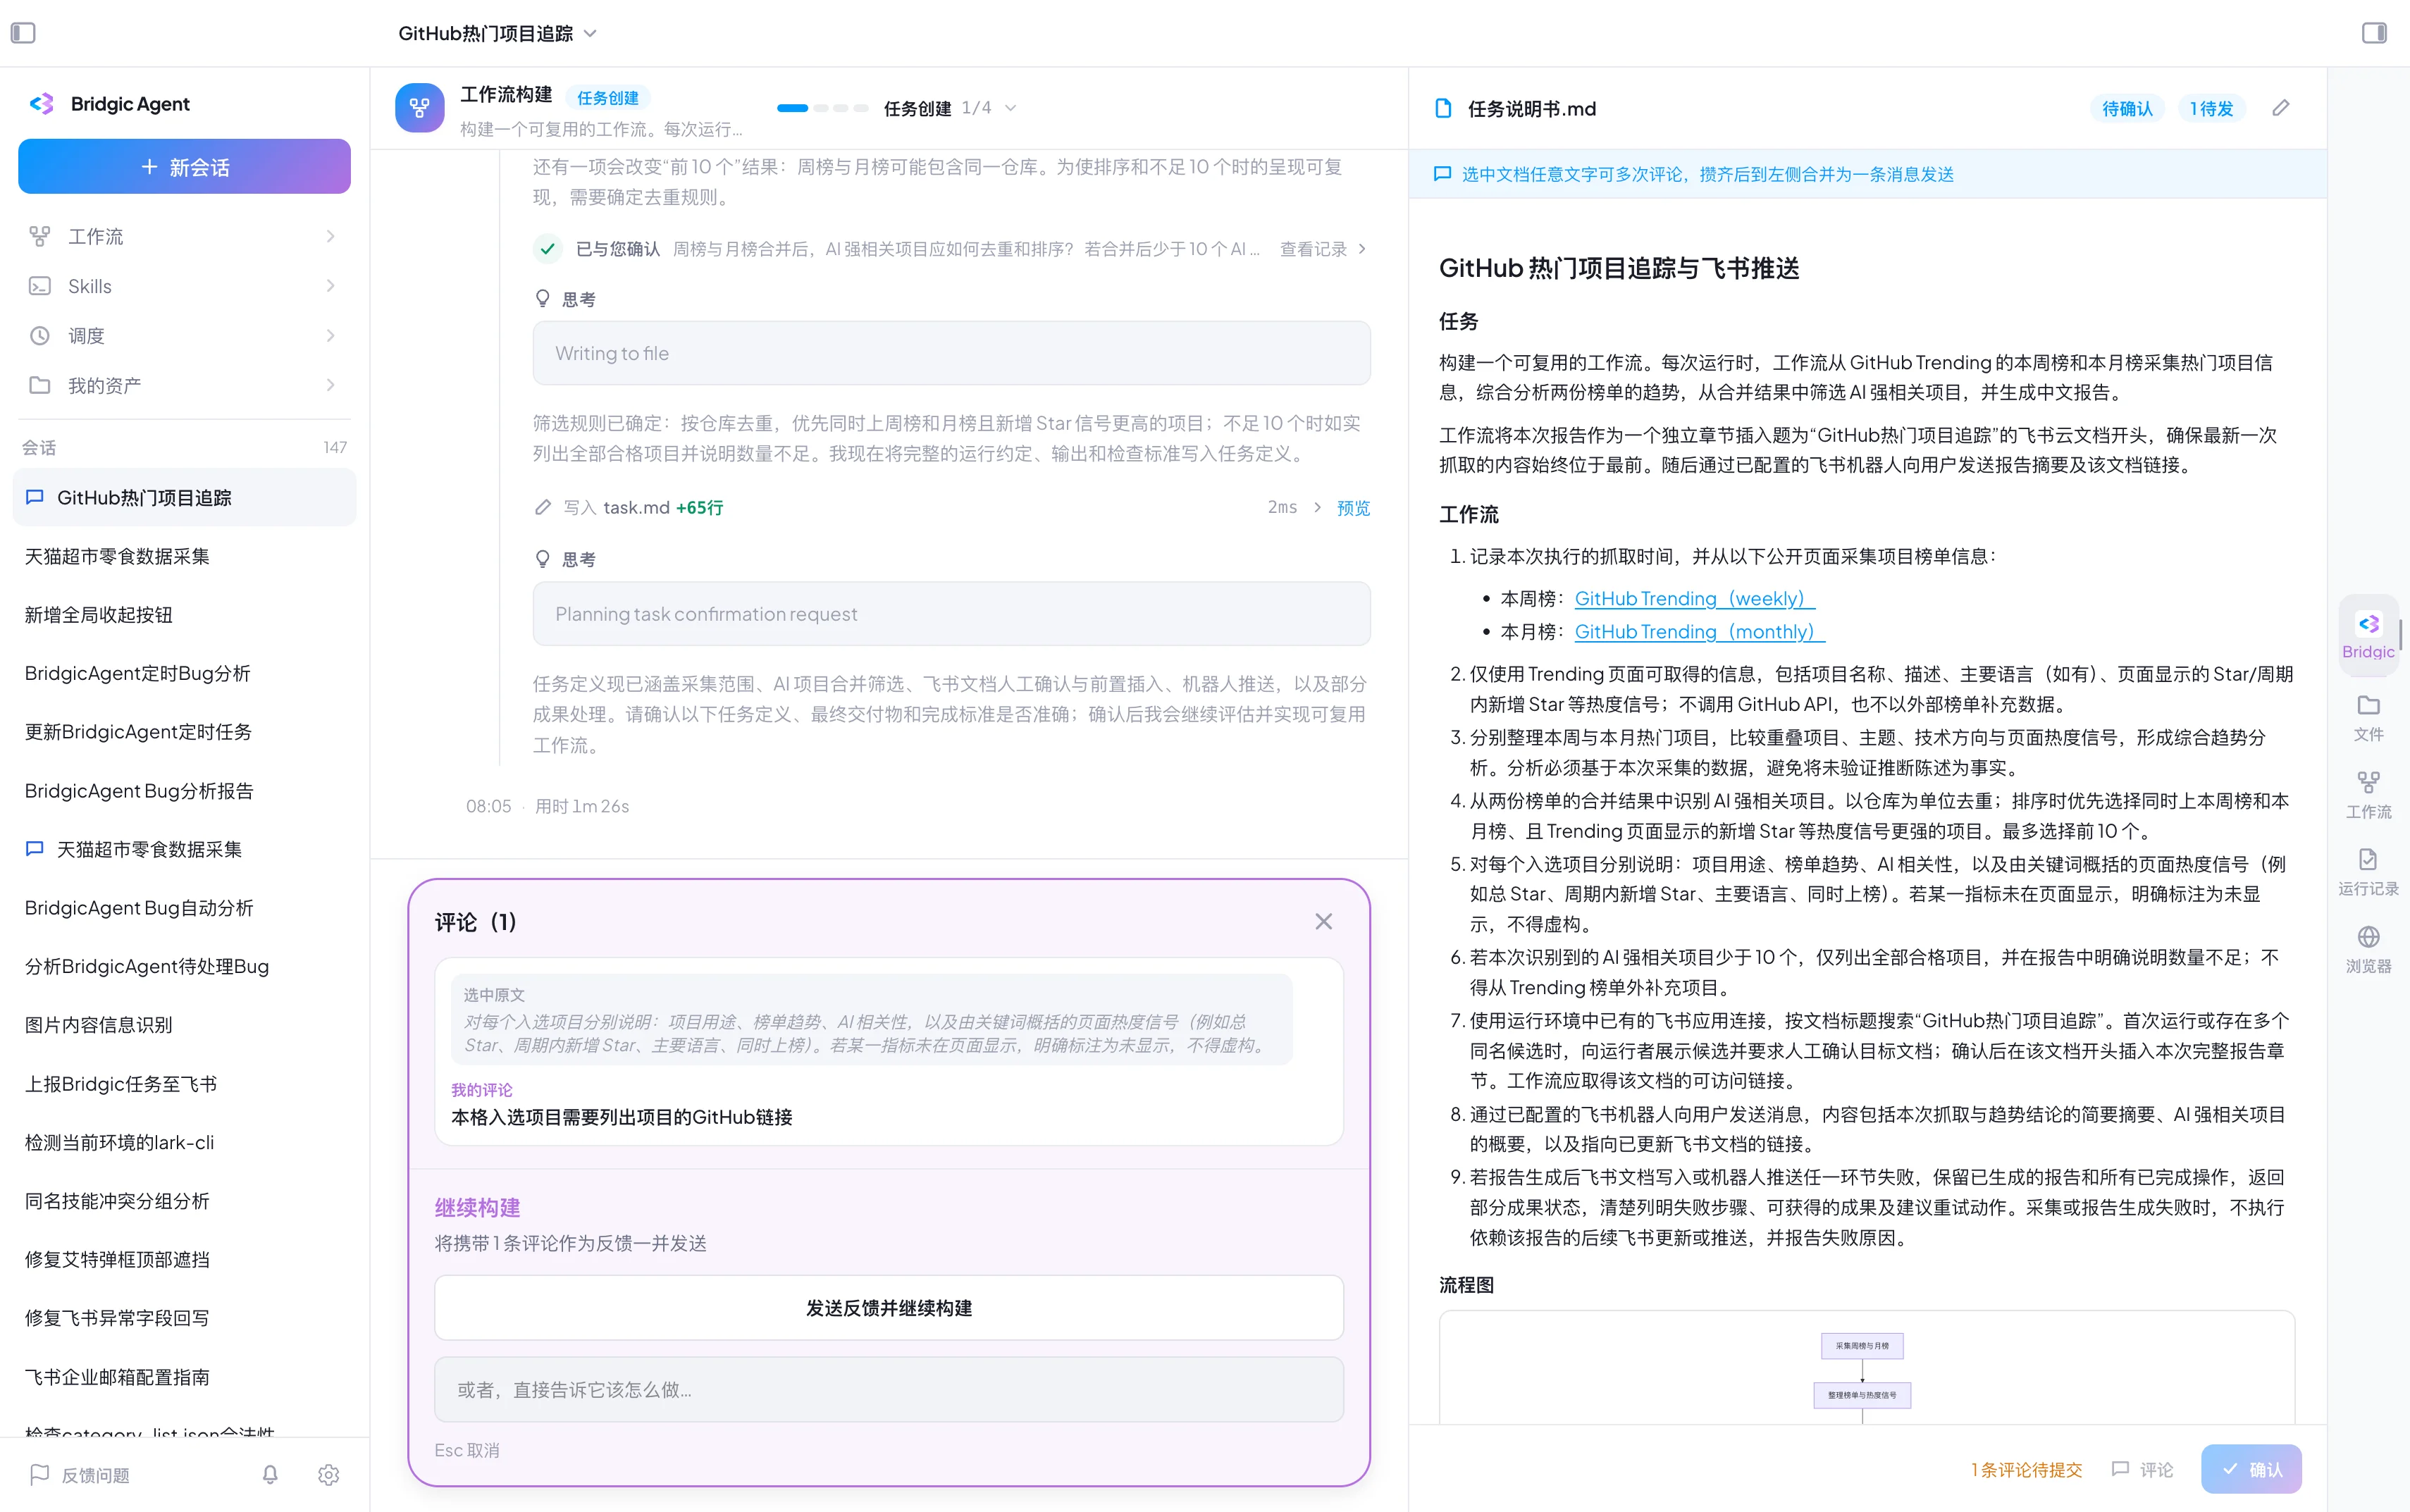Close the 评论 (1) panel
Viewport: 2410px width, 1512px height.
tap(1323, 921)
